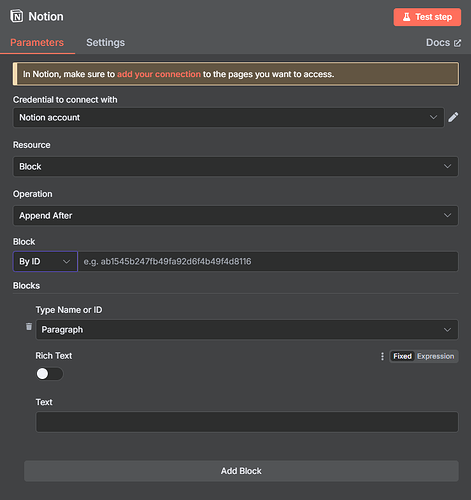Image resolution: width=471 pixels, height=500 pixels.
Task: Open the Operation dropdown Append After
Action: point(235,215)
